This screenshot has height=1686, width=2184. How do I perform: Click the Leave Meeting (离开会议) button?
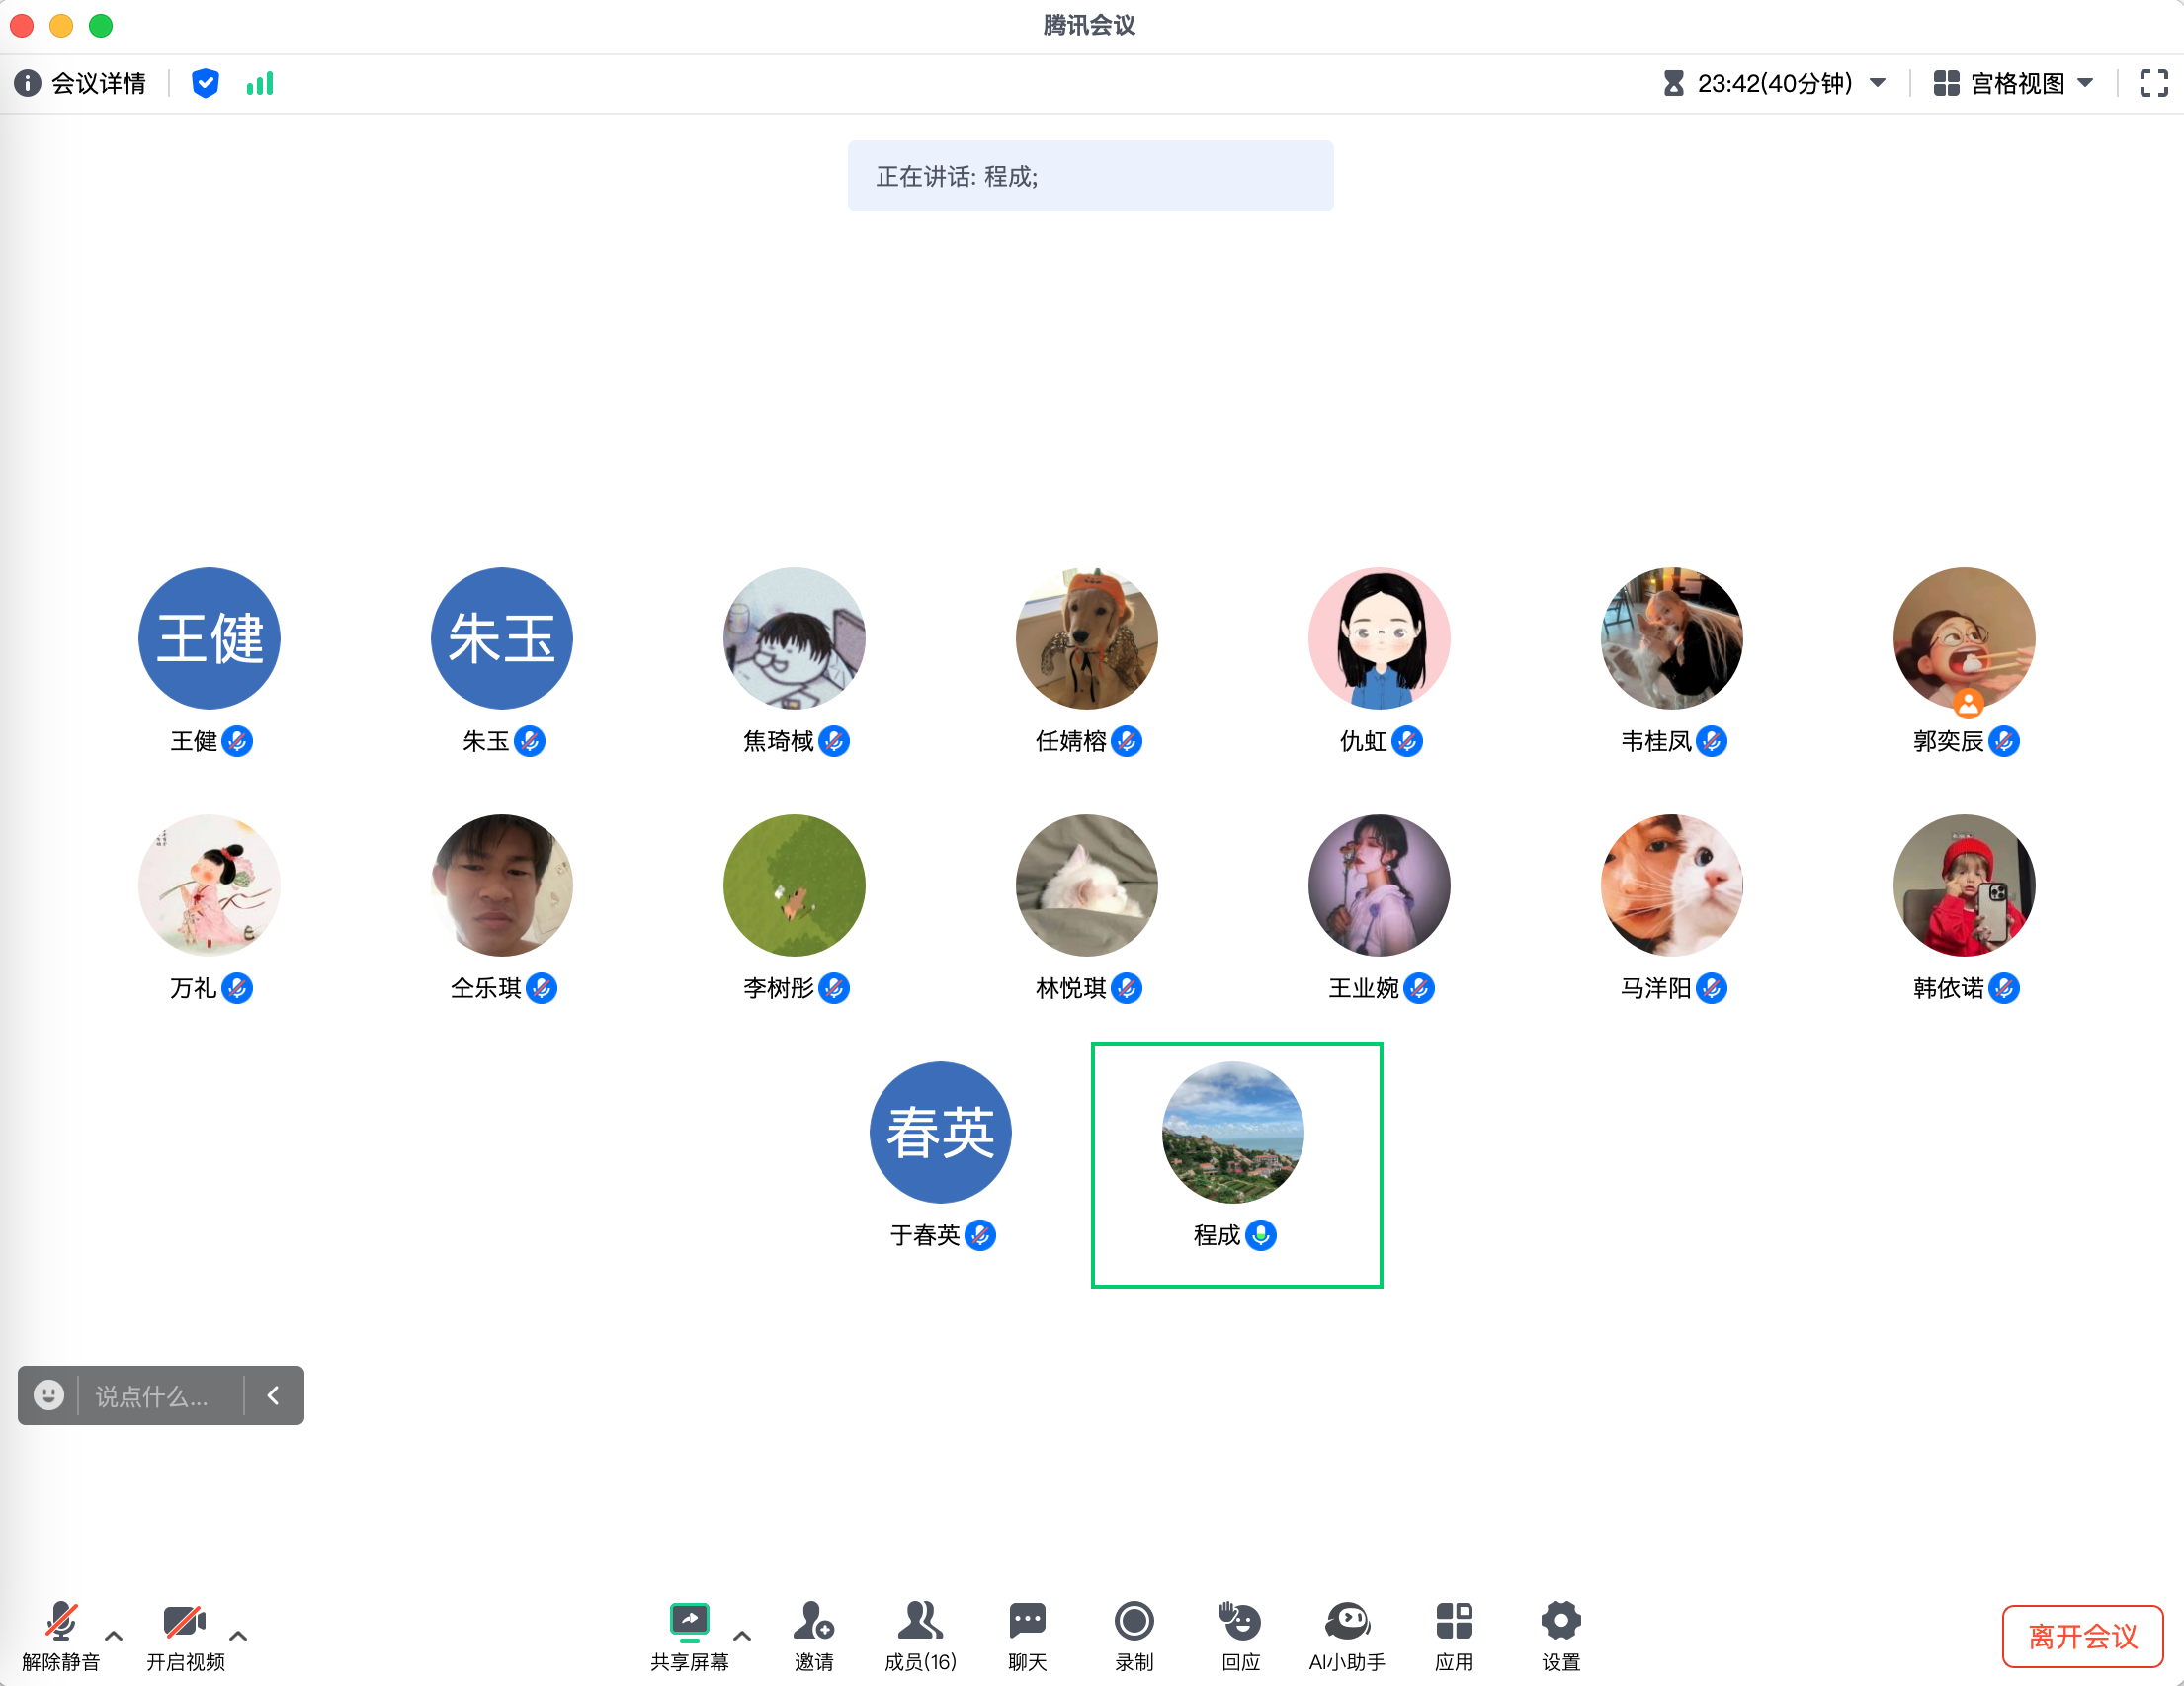tap(2082, 1636)
